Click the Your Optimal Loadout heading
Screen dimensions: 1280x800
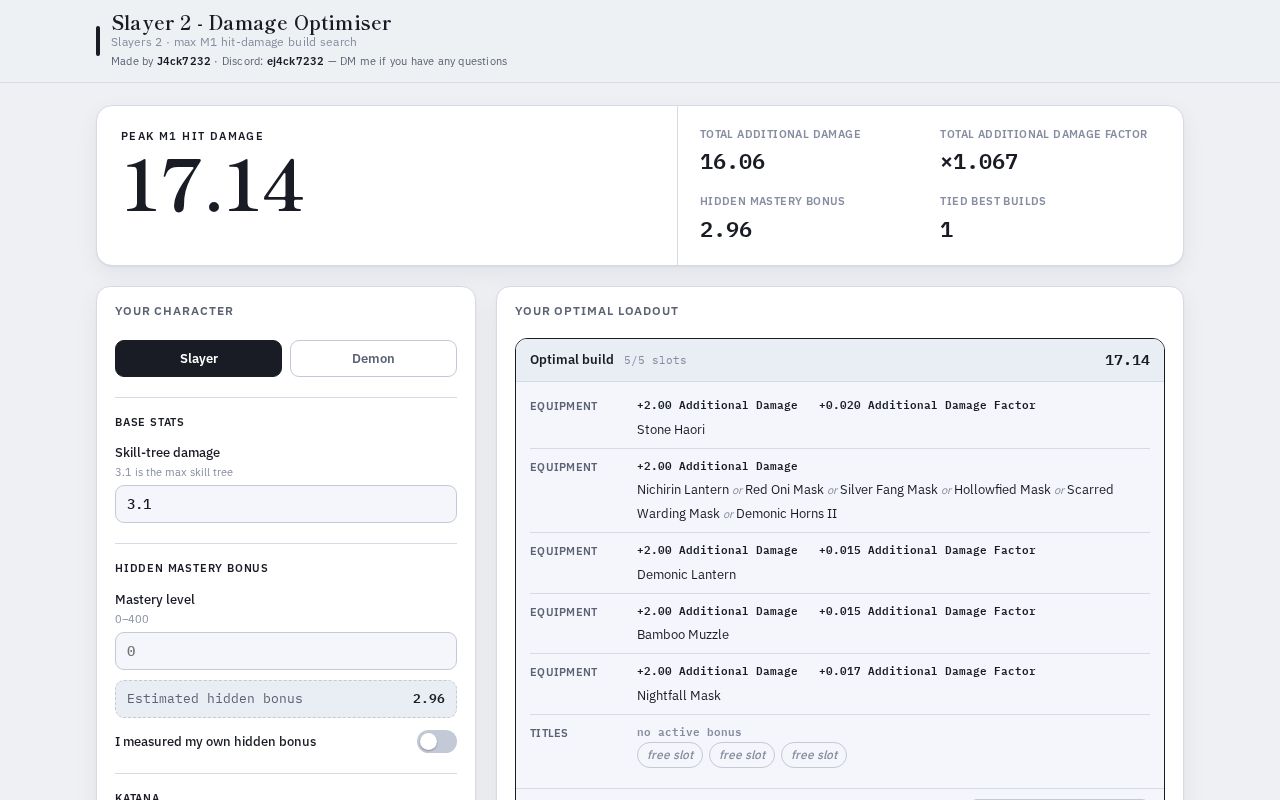click(x=597, y=311)
